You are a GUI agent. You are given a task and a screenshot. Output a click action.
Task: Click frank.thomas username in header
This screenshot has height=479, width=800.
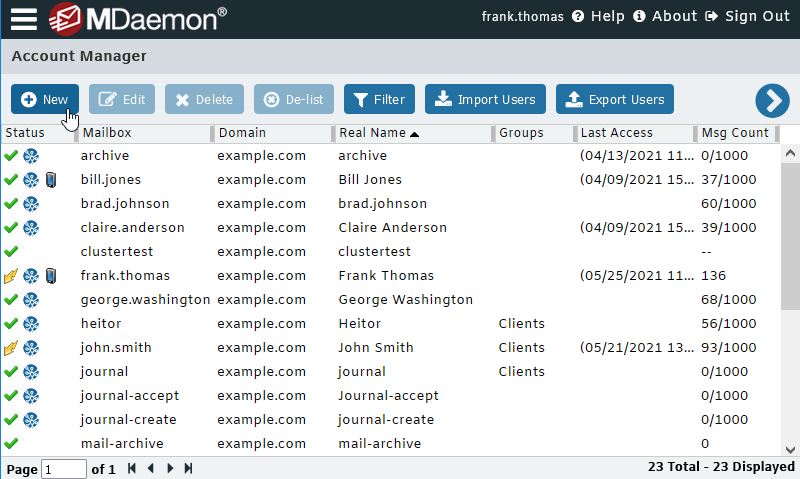coord(522,16)
